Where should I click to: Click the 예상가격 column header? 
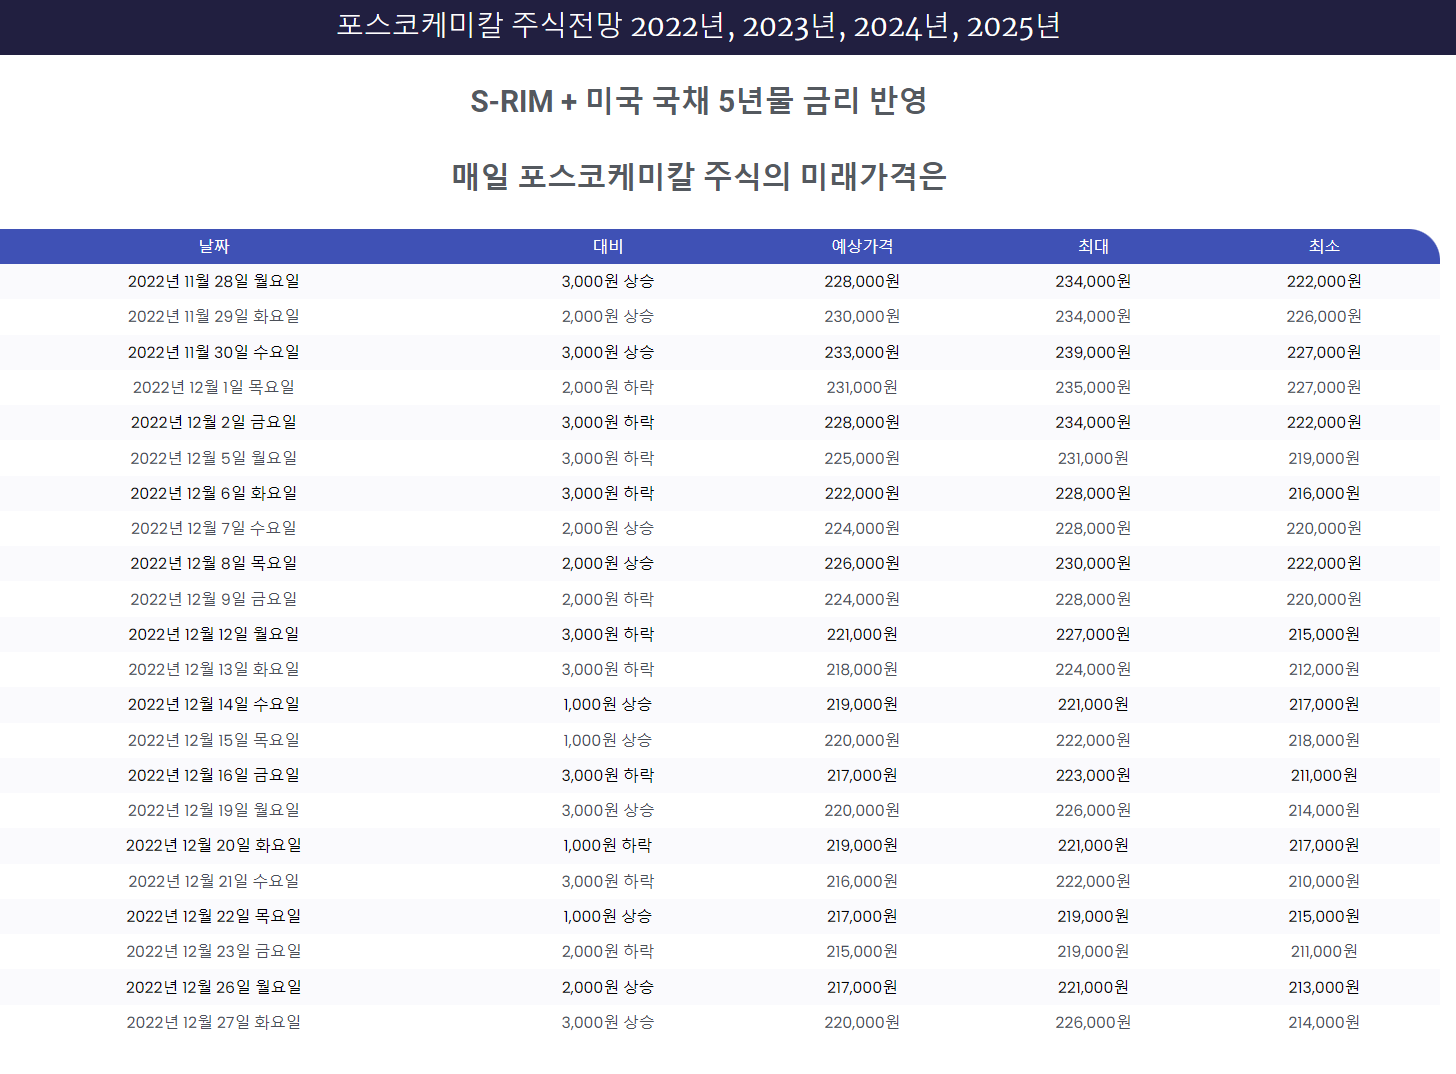[x=862, y=246]
